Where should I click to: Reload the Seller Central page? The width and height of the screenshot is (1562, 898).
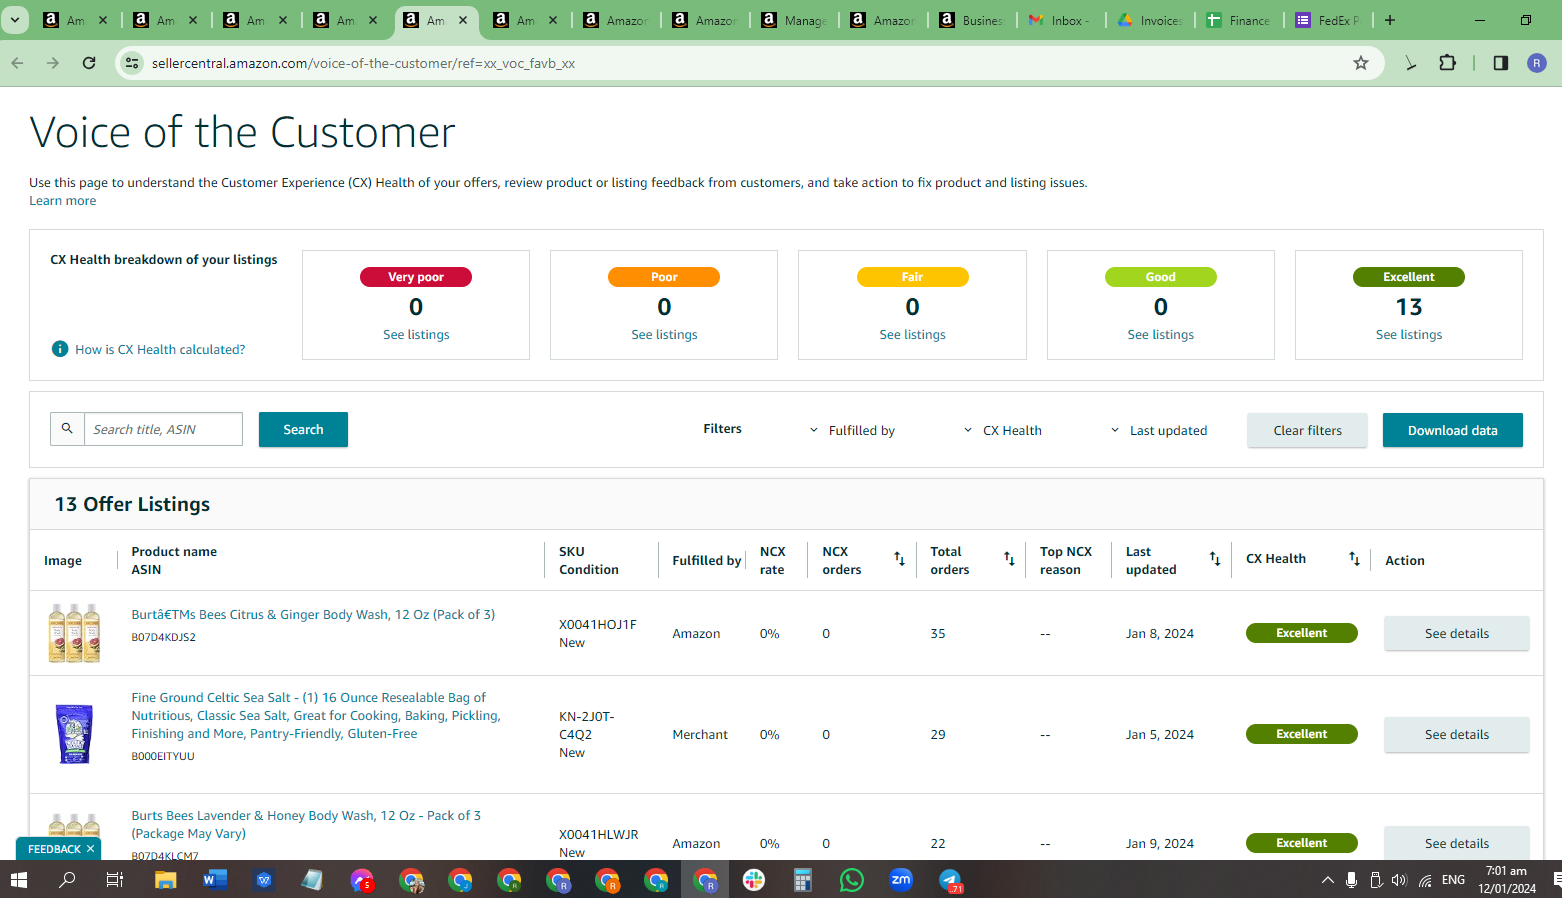click(x=89, y=63)
